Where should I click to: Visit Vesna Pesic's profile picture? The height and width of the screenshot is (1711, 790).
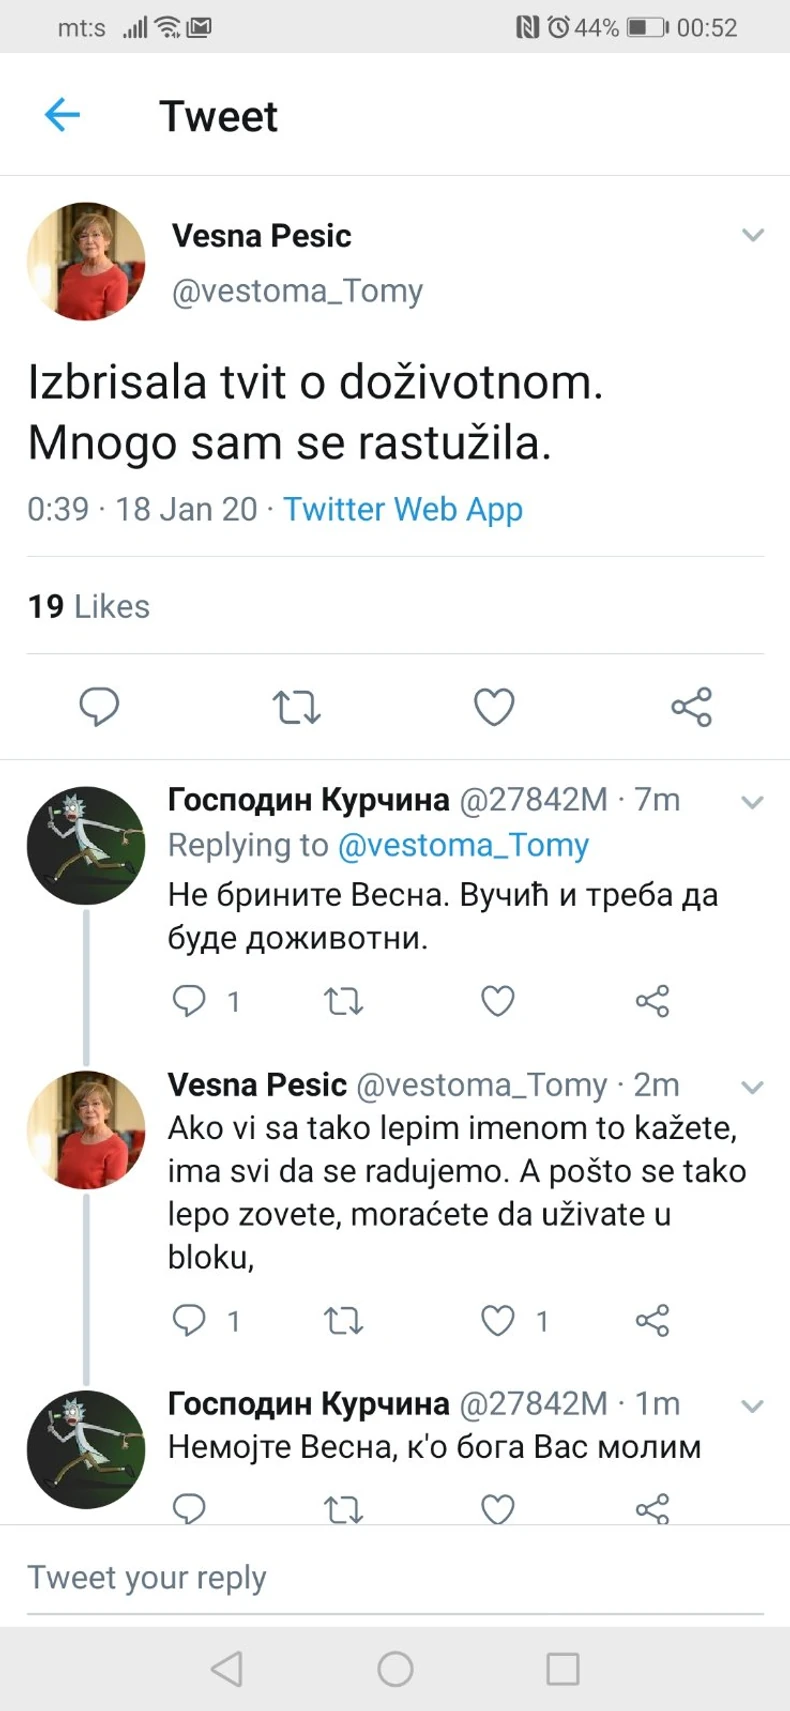(x=86, y=261)
